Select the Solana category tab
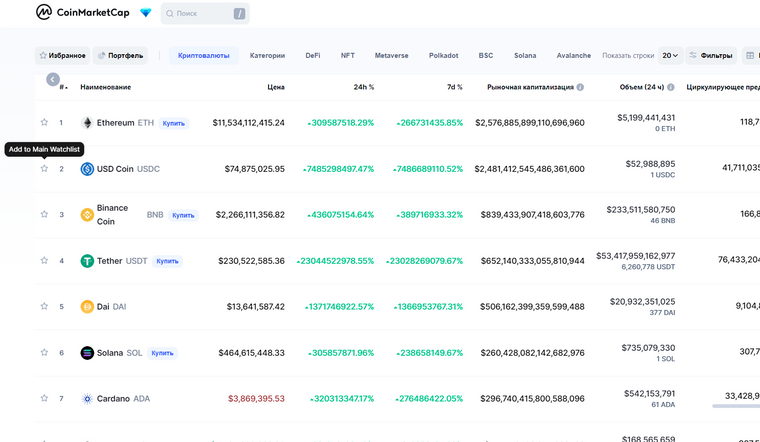 point(525,55)
